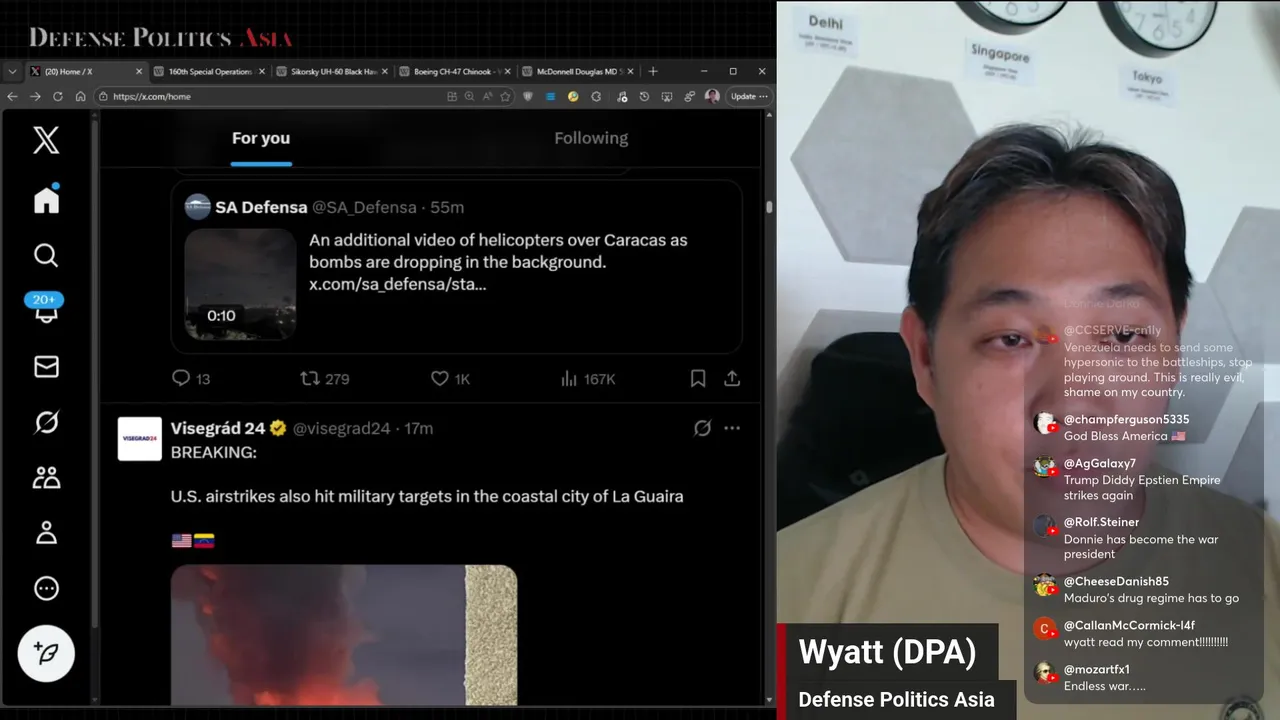The image size is (1280, 720).
Task: Select the 160th Special Operations browser tab
Action: pos(210,71)
